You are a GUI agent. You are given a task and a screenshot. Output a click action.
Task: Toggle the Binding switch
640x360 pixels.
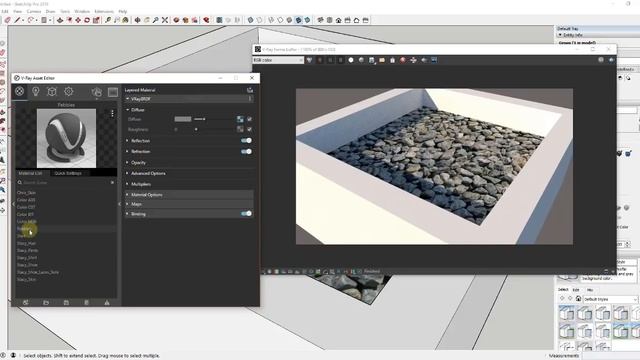246,213
